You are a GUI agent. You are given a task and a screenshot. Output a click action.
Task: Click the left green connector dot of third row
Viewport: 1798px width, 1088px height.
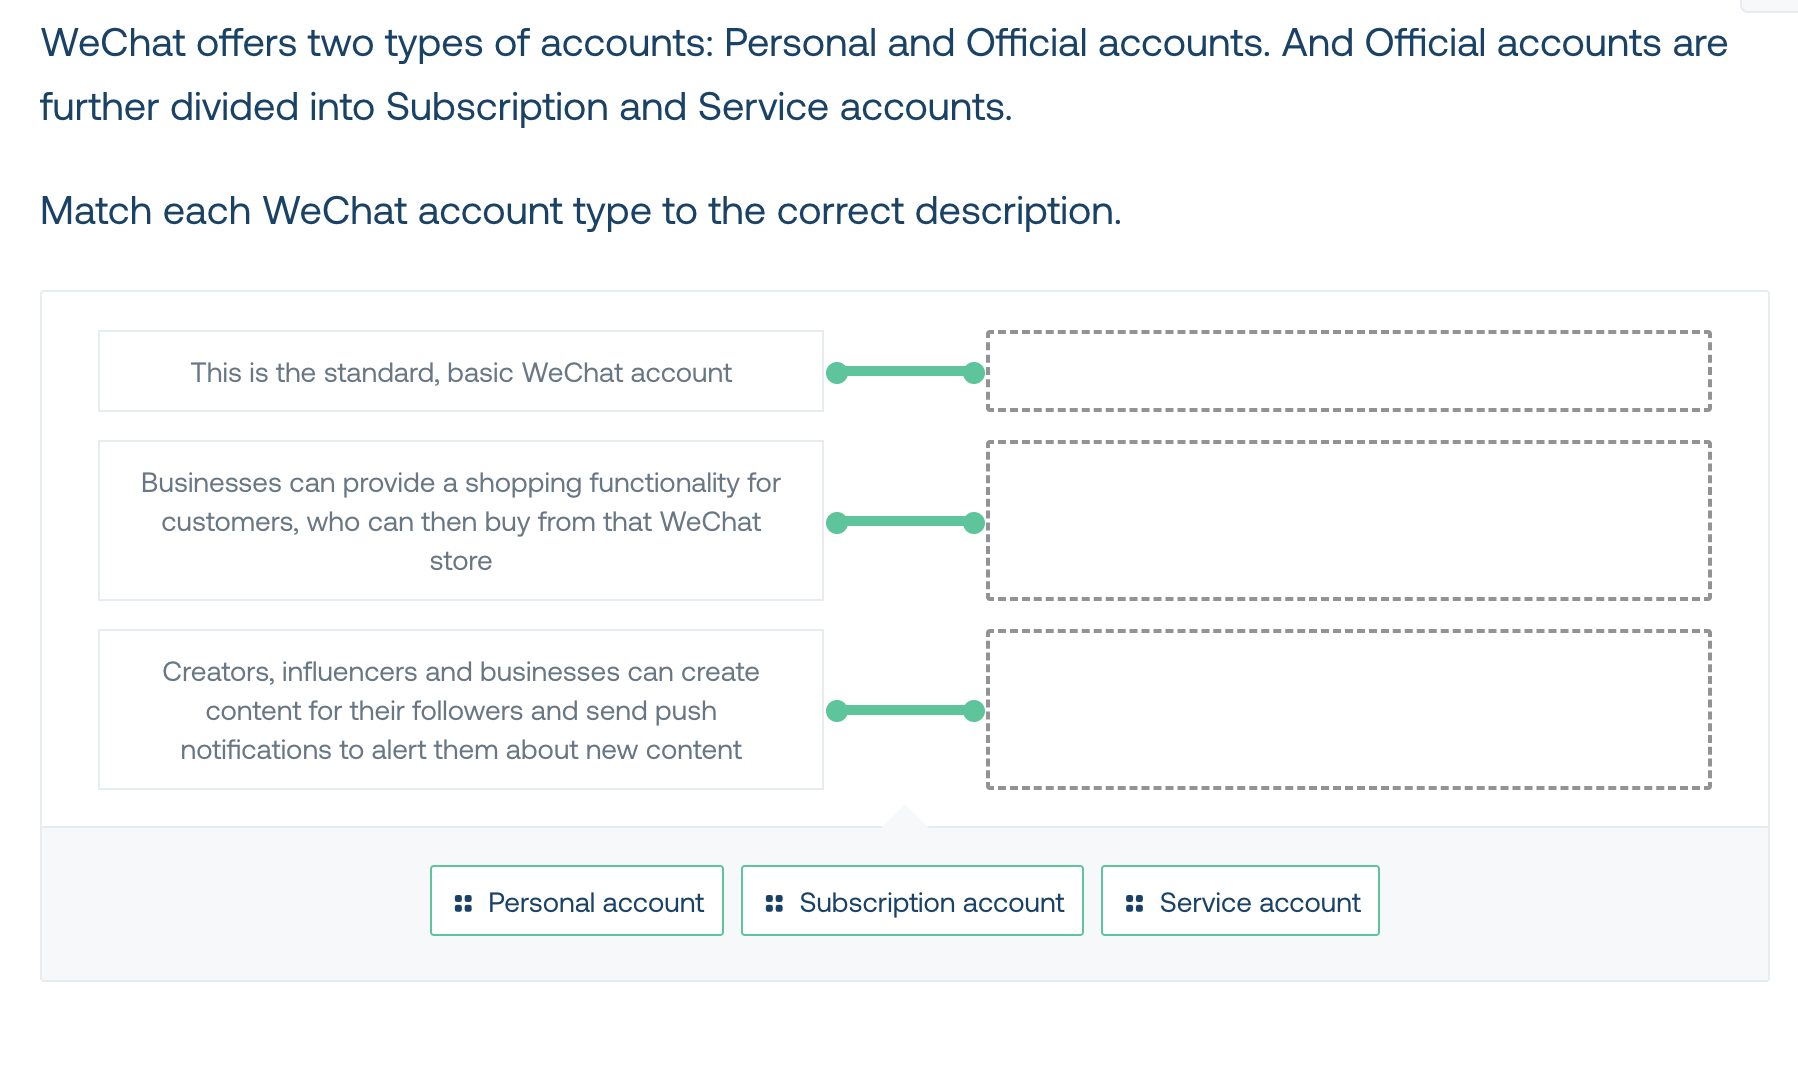[837, 711]
